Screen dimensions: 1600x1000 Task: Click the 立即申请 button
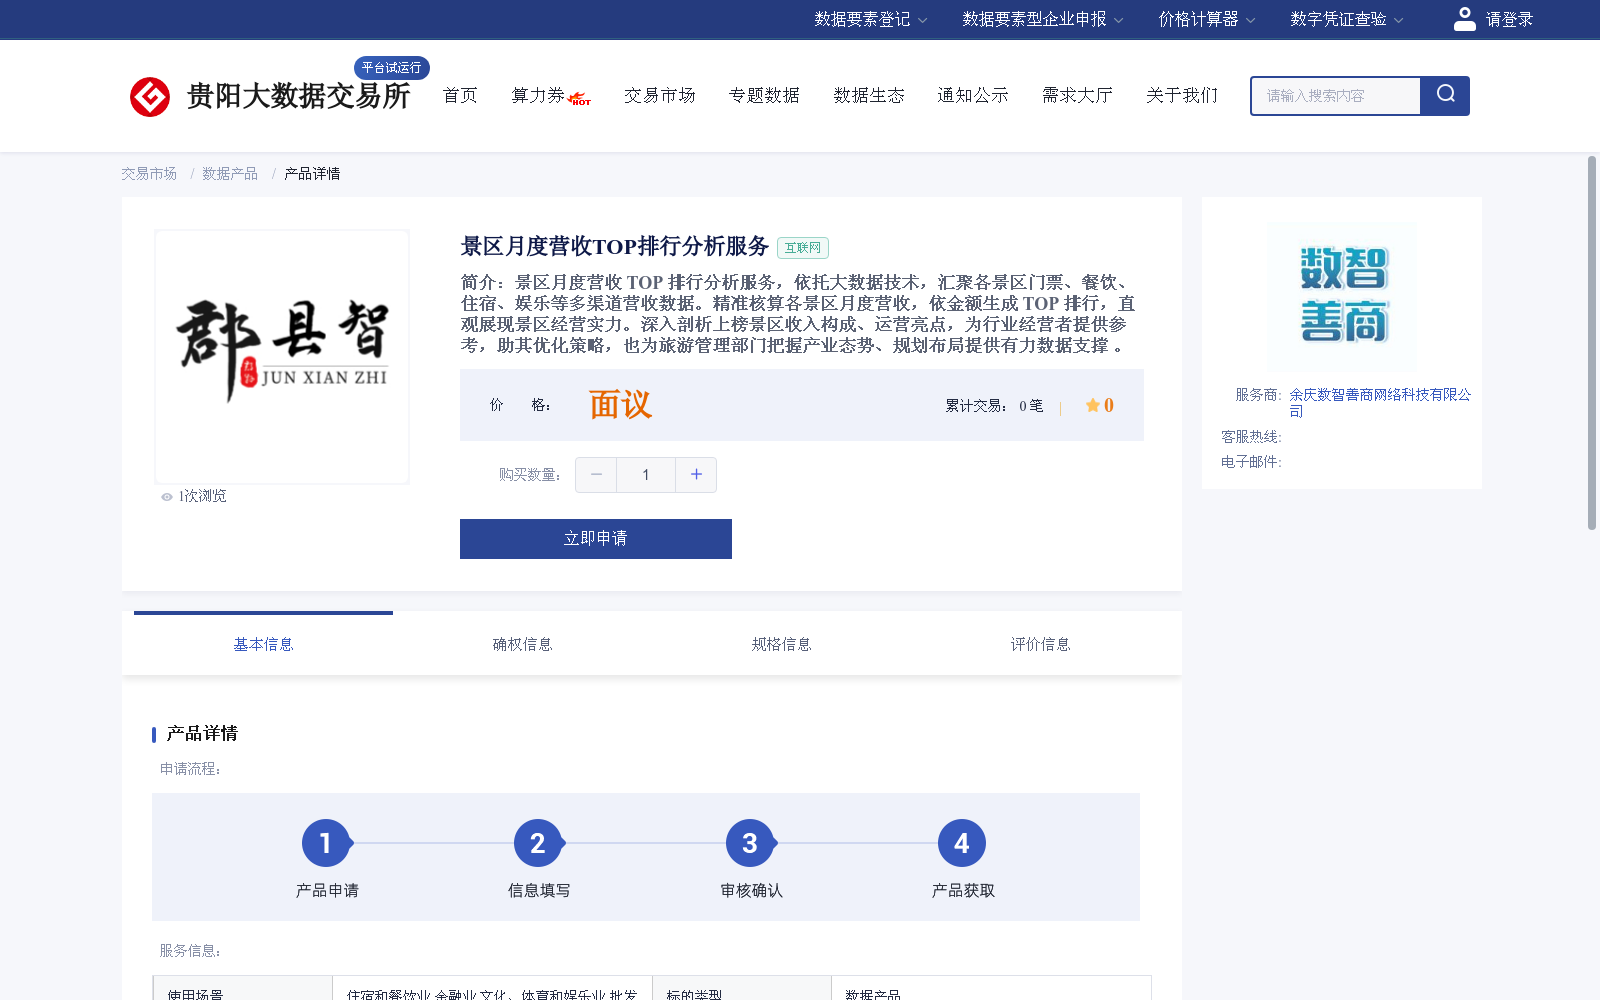point(596,539)
